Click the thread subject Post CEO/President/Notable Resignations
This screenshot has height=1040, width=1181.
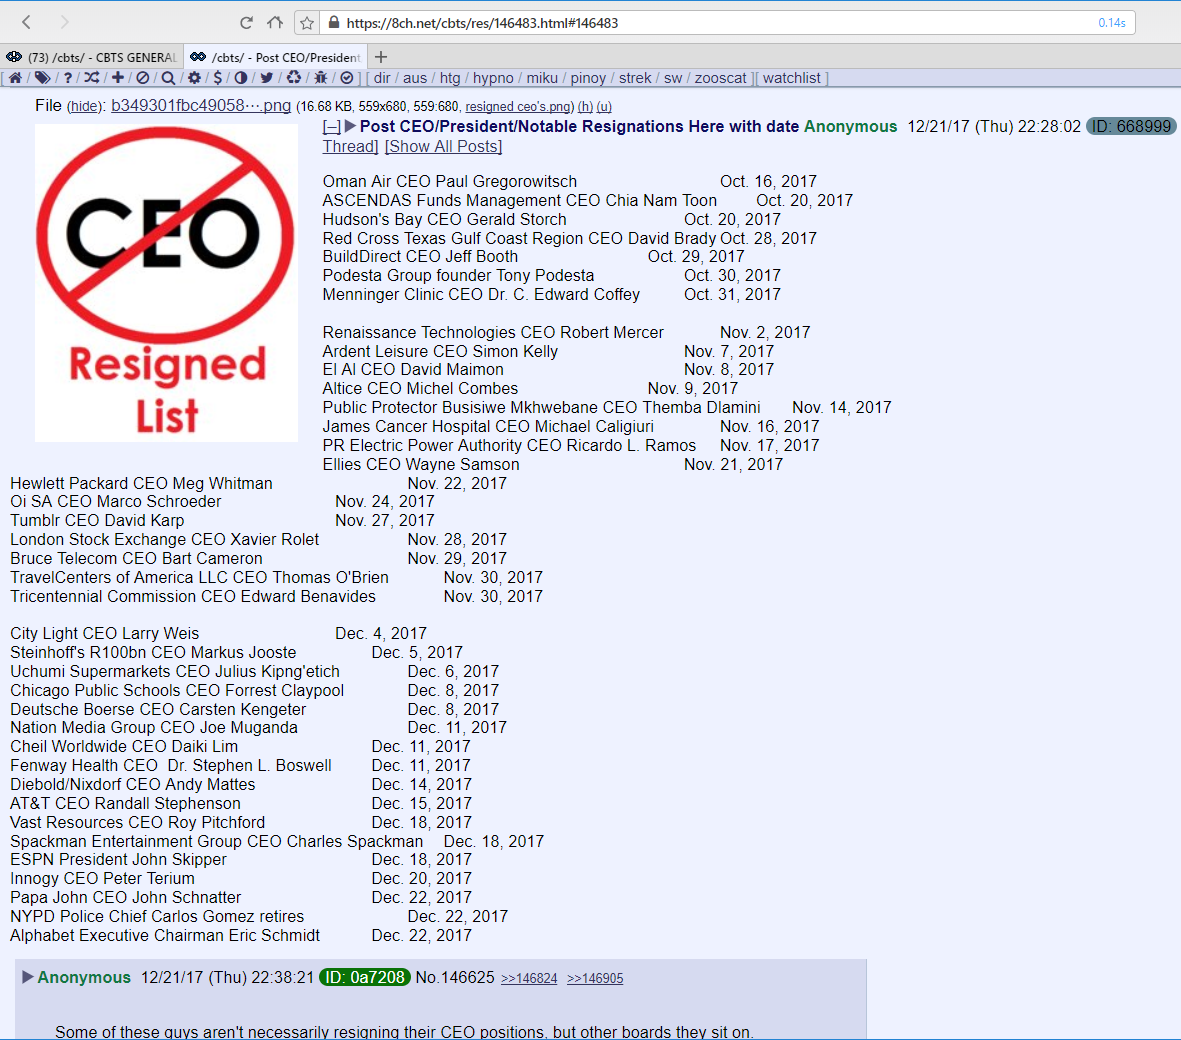(x=579, y=127)
